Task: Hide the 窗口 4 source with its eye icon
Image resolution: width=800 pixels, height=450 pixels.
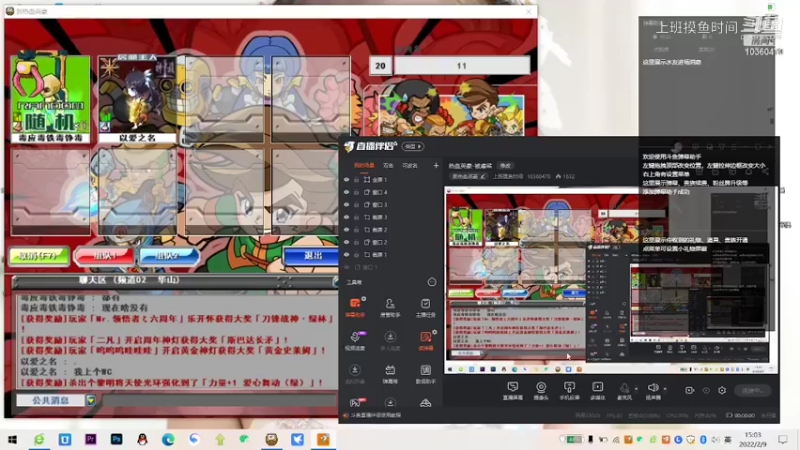Action: [x=346, y=192]
